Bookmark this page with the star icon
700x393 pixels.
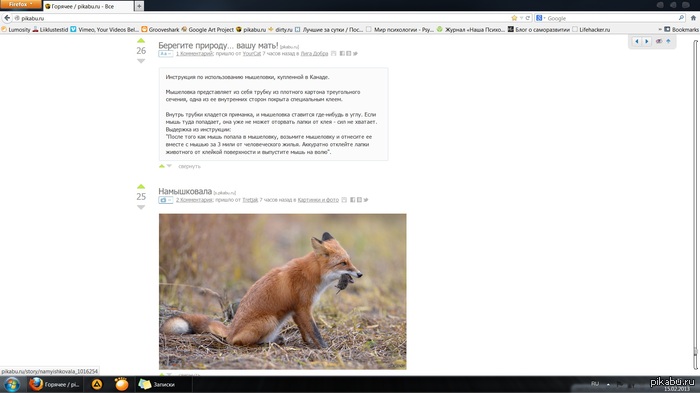click(514, 18)
